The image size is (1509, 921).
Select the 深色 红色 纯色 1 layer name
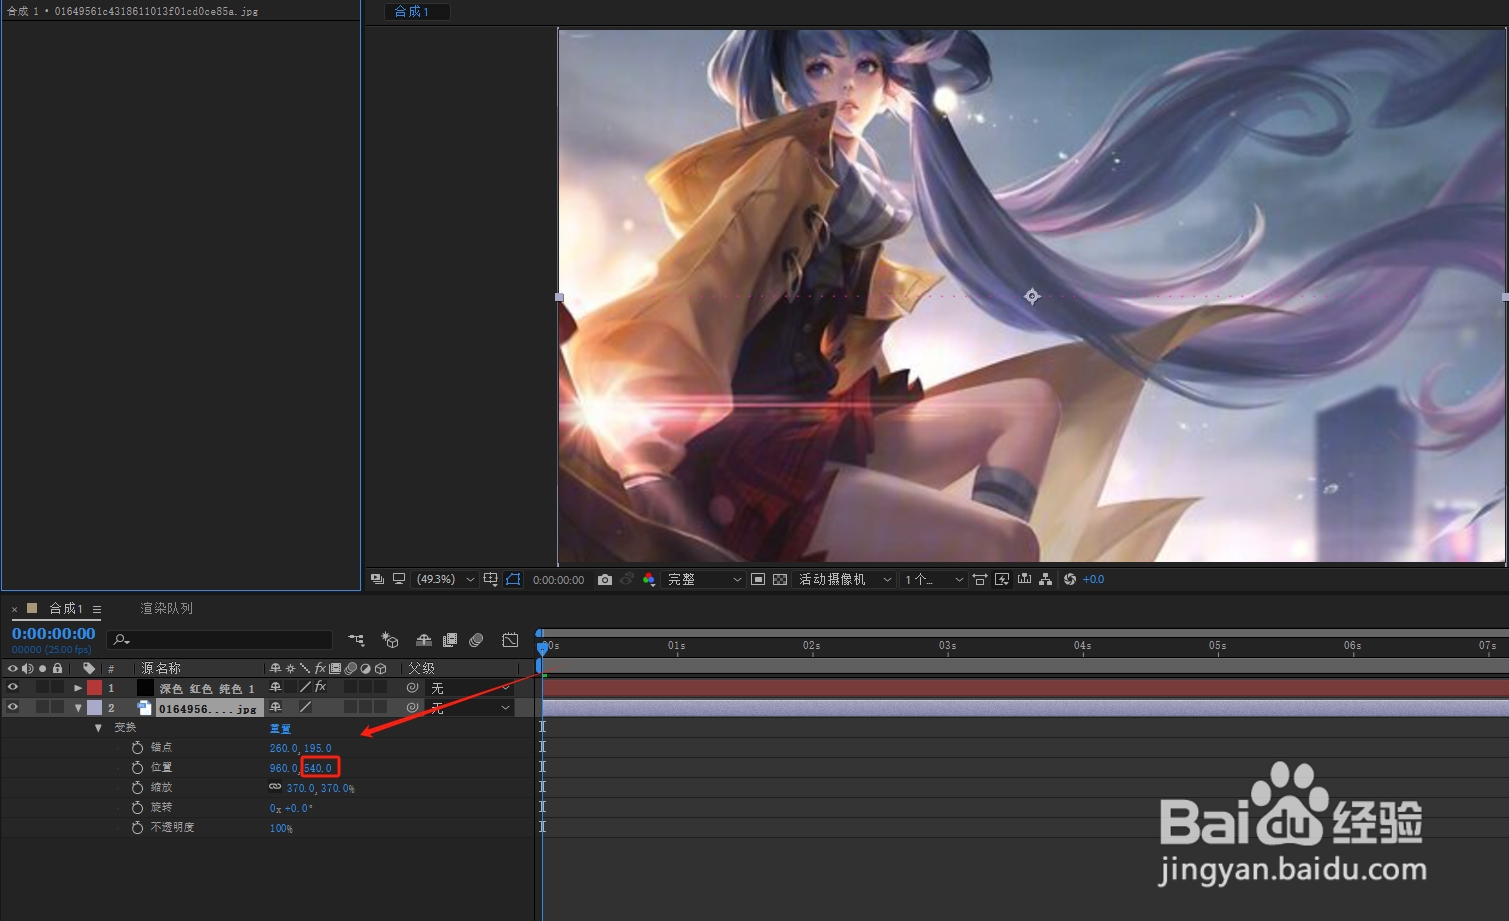click(207, 688)
